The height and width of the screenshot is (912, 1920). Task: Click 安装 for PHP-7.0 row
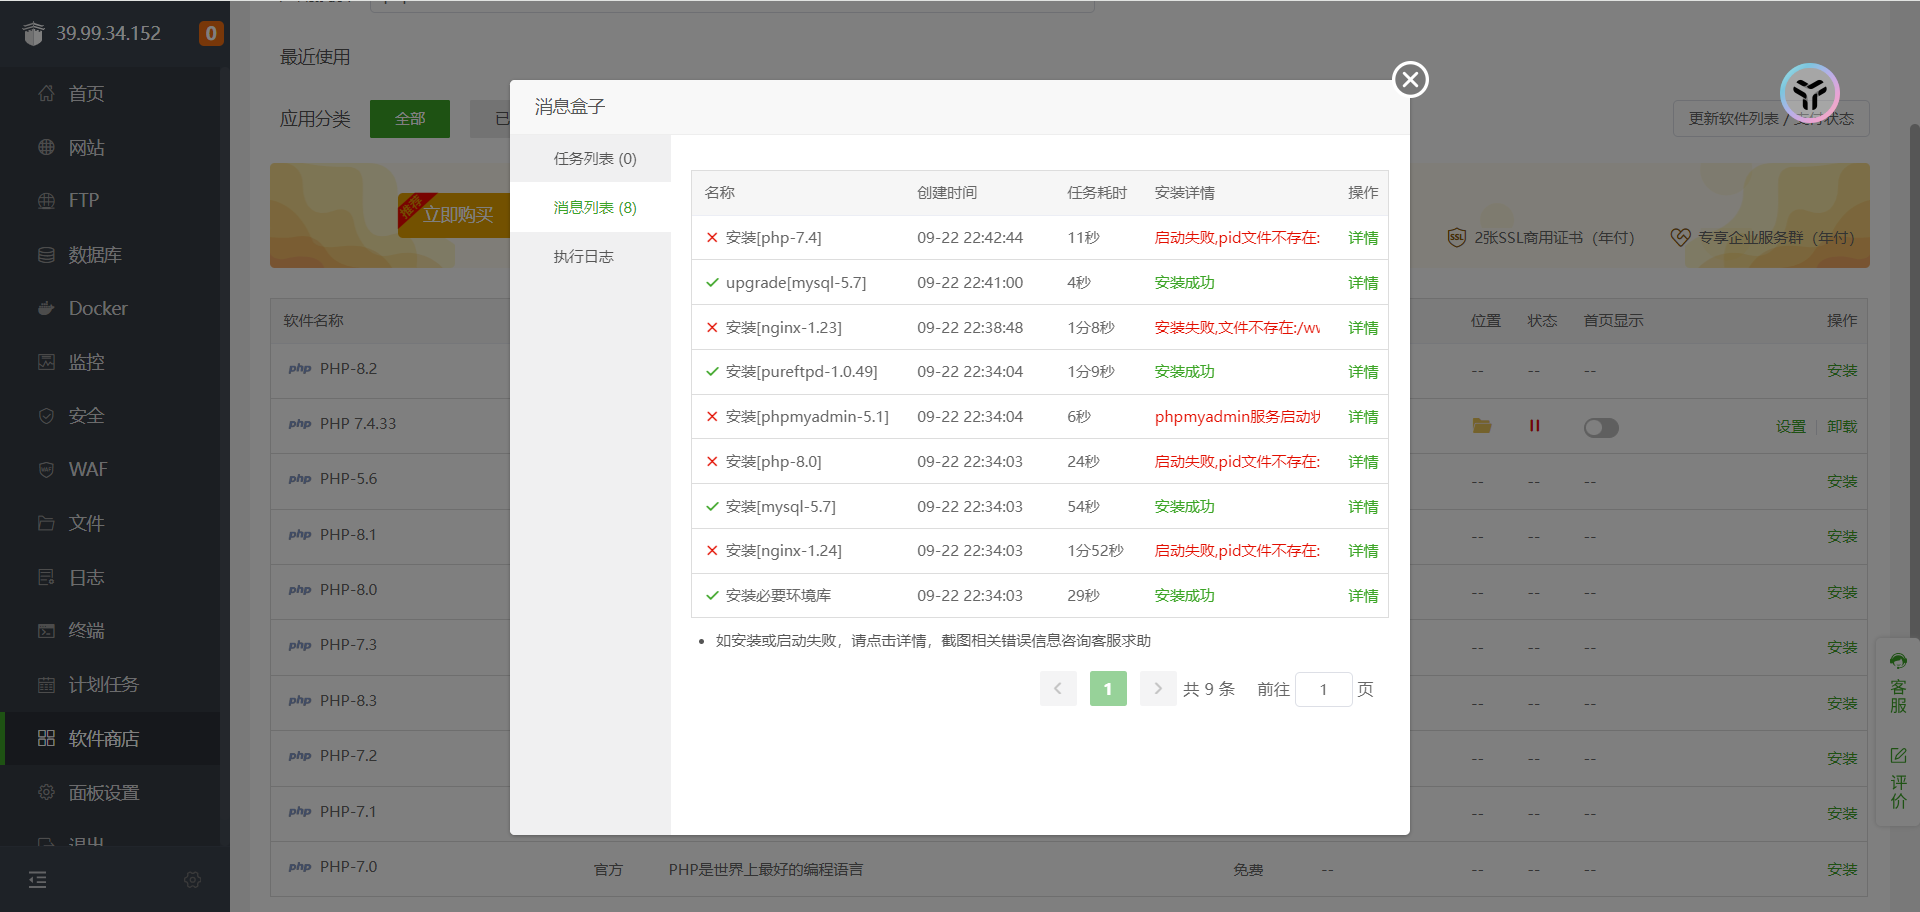tap(1842, 870)
